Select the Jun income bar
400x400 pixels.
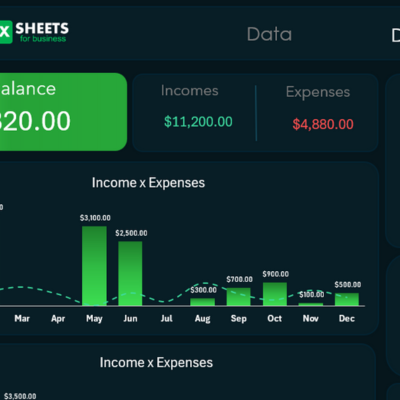point(130,274)
